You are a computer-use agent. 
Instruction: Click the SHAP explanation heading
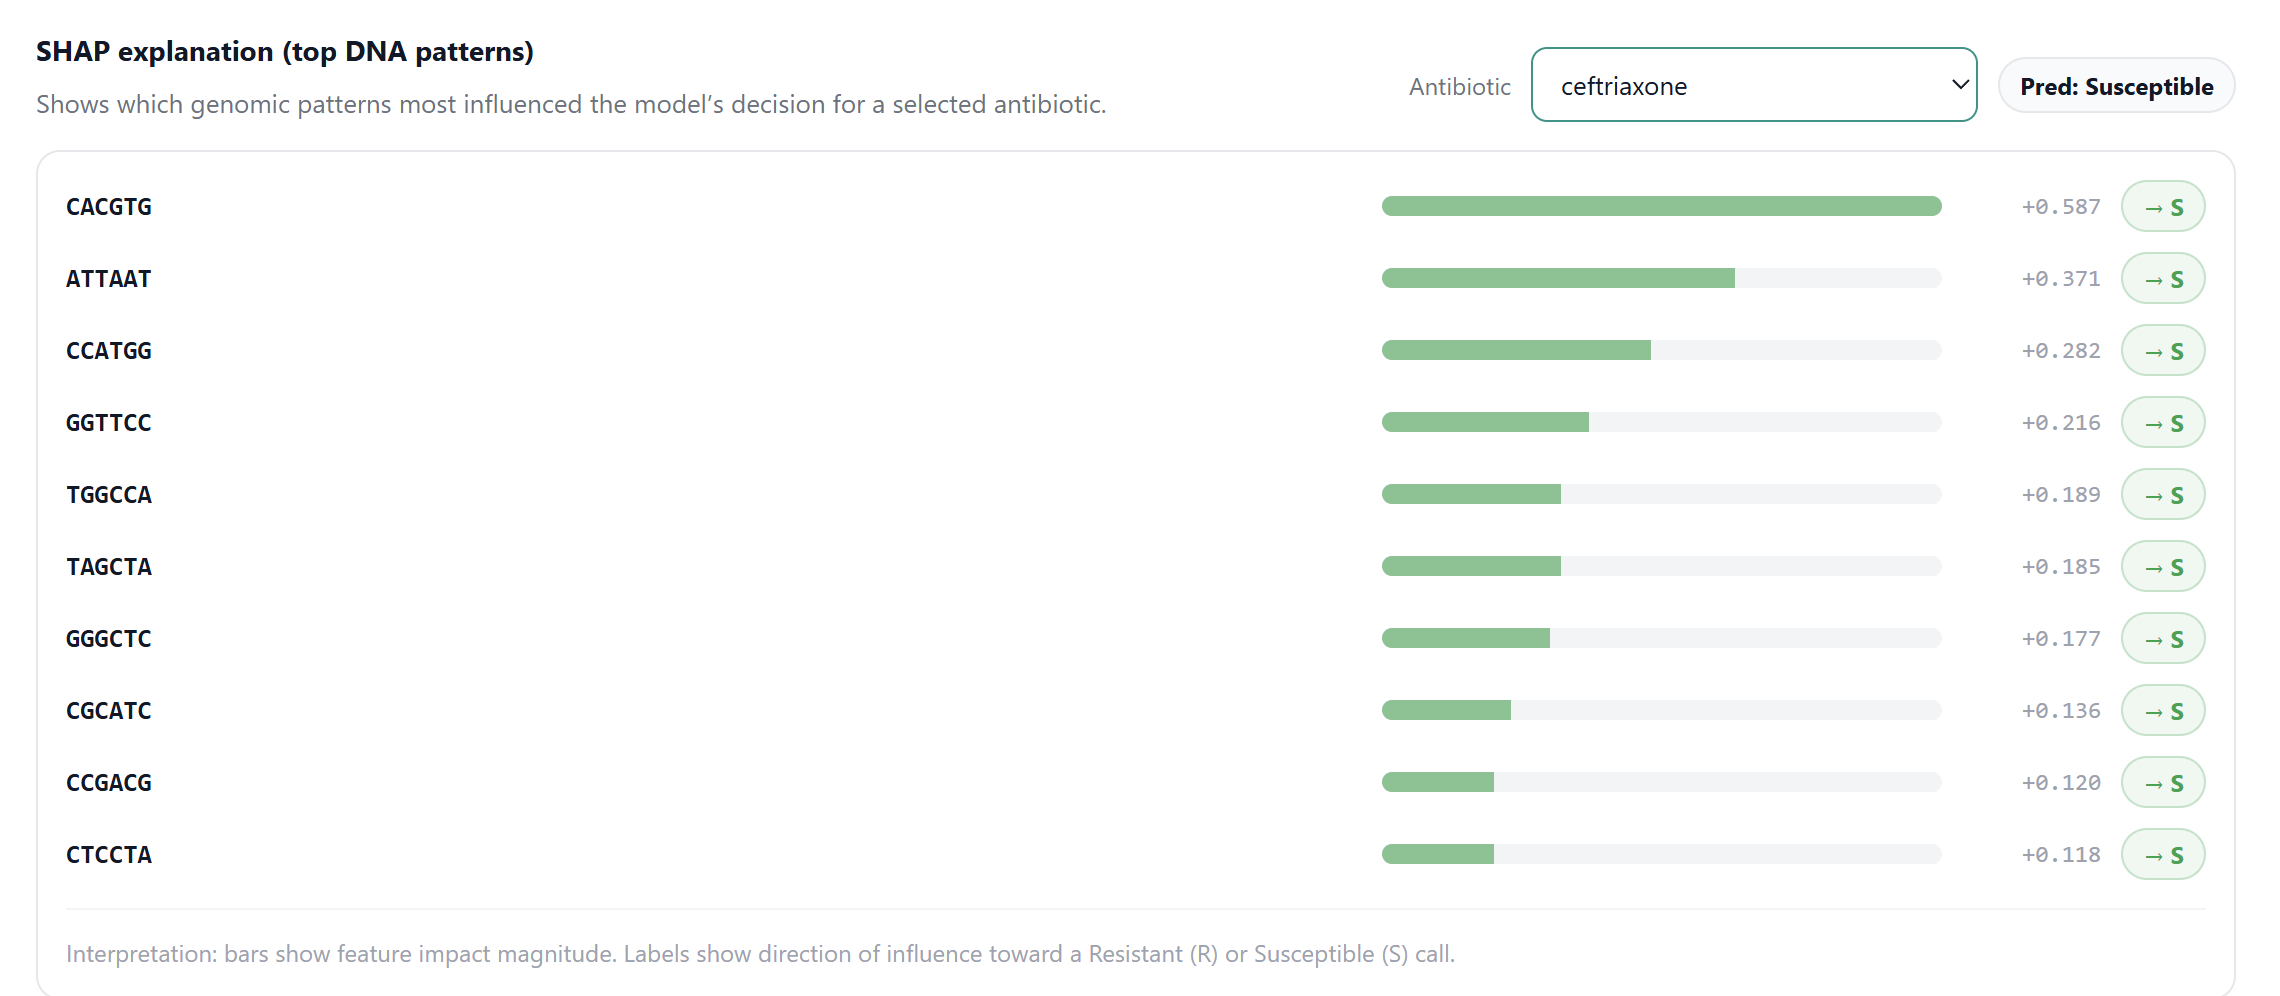(x=285, y=52)
